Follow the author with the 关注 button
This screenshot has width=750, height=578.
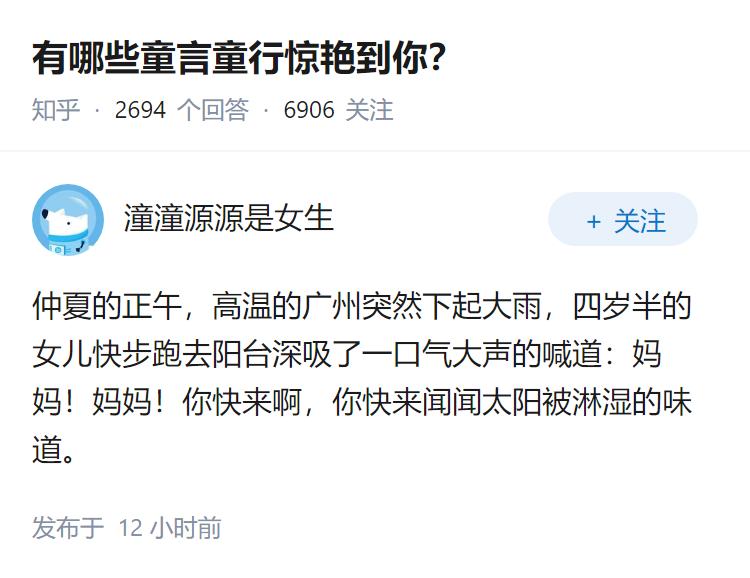click(623, 220)
